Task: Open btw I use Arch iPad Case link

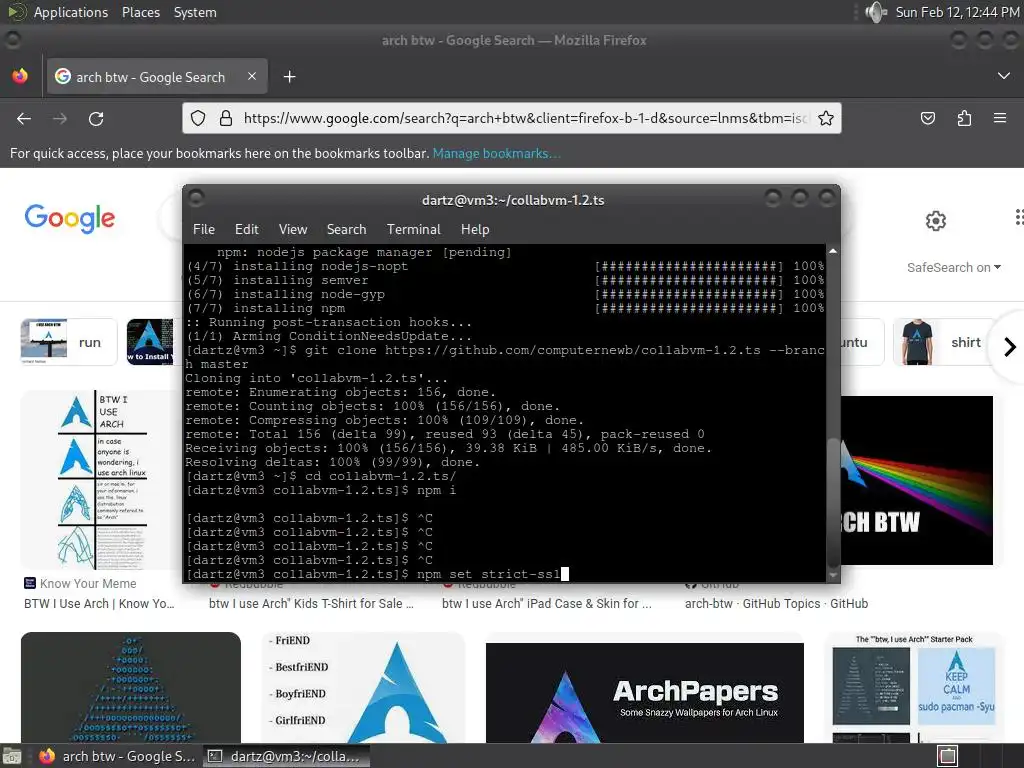Action: click(x=547, y=603)
